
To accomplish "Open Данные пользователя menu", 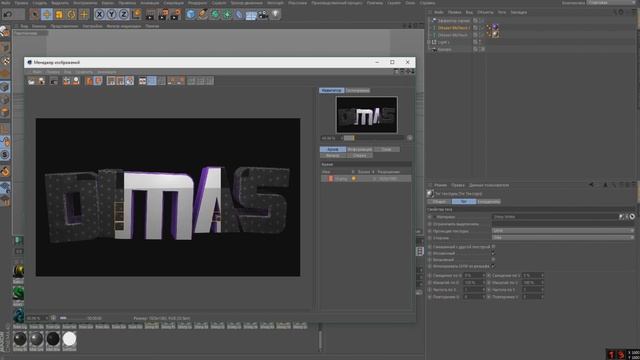I will point(489,185).
